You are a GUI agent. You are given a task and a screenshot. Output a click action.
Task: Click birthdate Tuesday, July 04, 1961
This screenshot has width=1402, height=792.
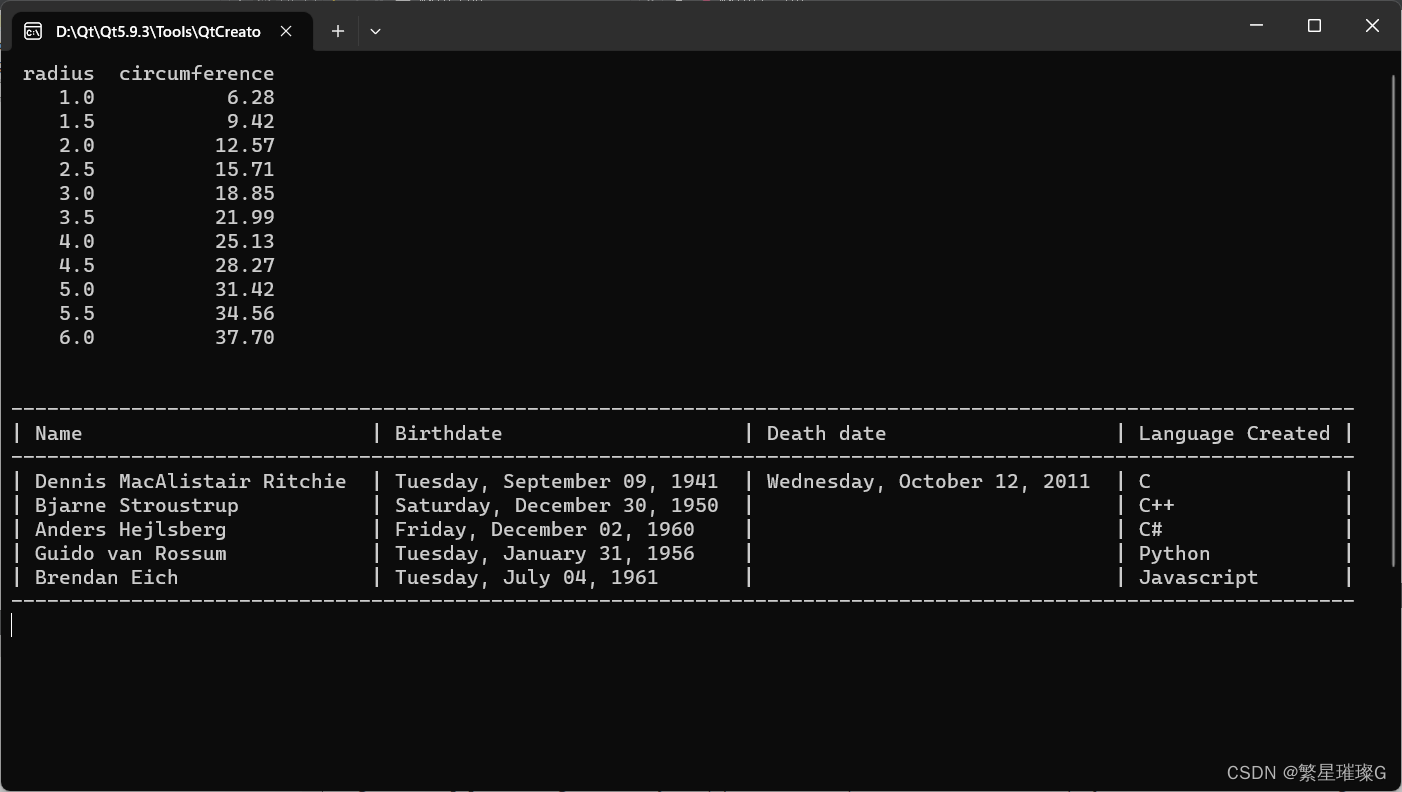point(526,577)
